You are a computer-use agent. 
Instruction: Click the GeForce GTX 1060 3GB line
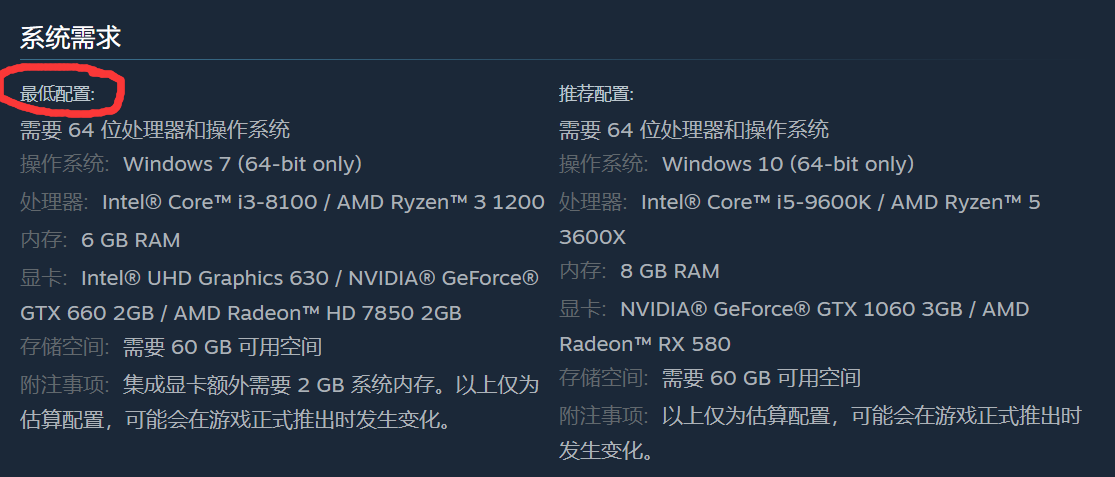click(x=824, y=309)
